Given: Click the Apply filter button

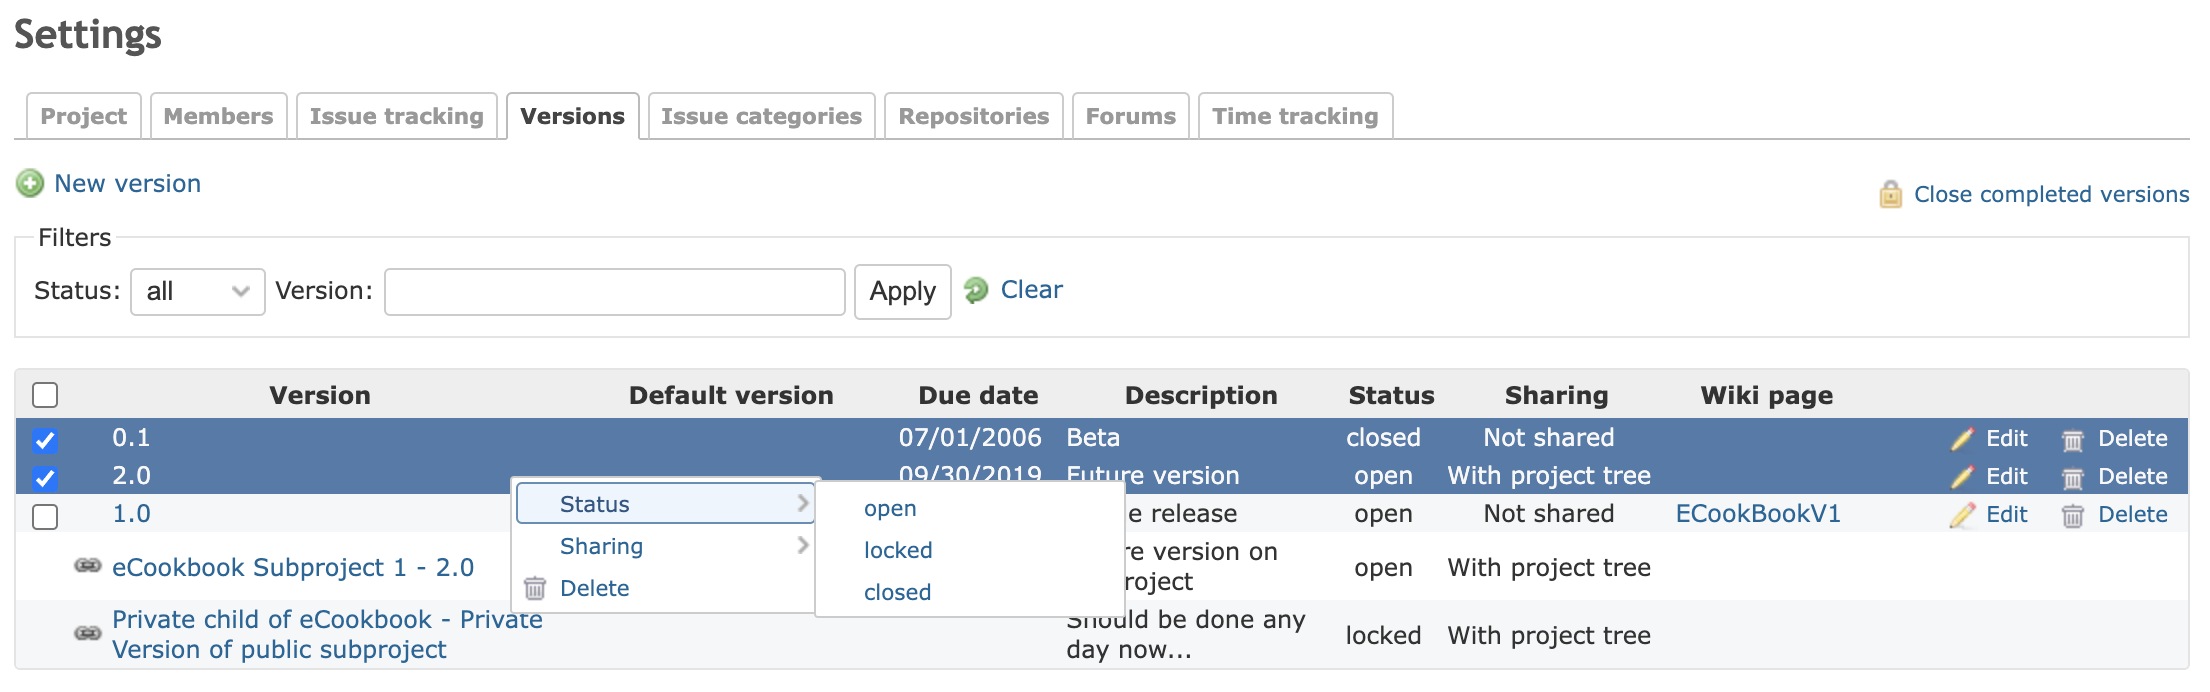Looking at the screenshot, I should (903, 292).
